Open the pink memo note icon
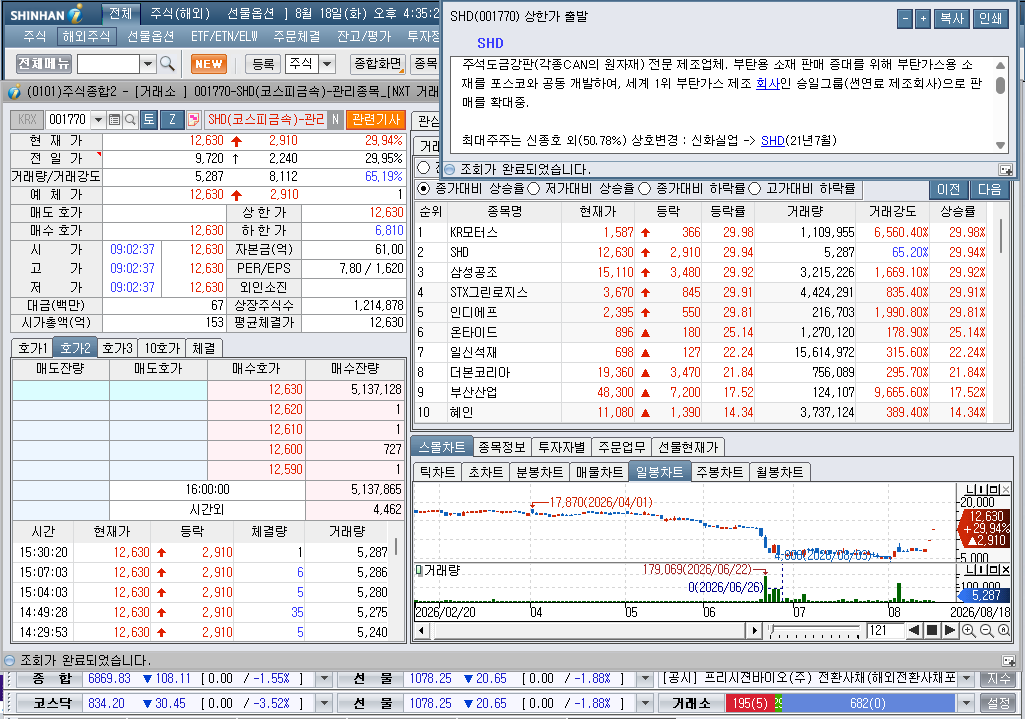Viewport: 1025px width, 719px height. [x=193, y=120]
